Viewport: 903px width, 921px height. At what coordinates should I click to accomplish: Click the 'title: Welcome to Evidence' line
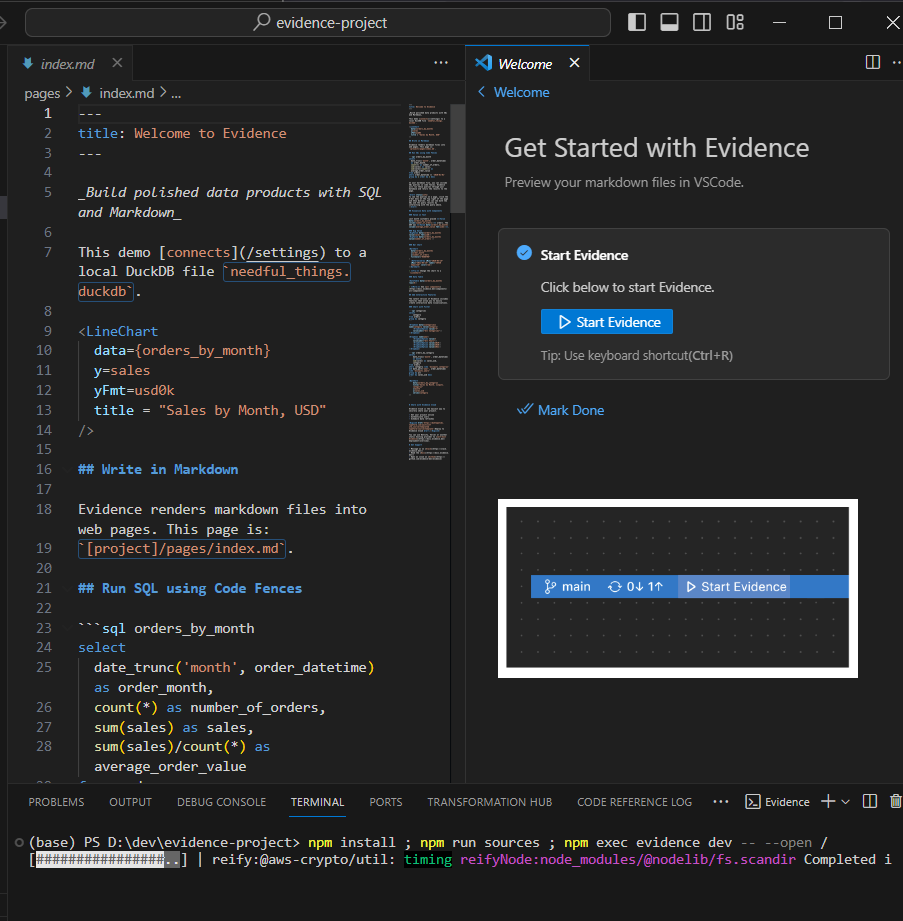coord(182,133)
